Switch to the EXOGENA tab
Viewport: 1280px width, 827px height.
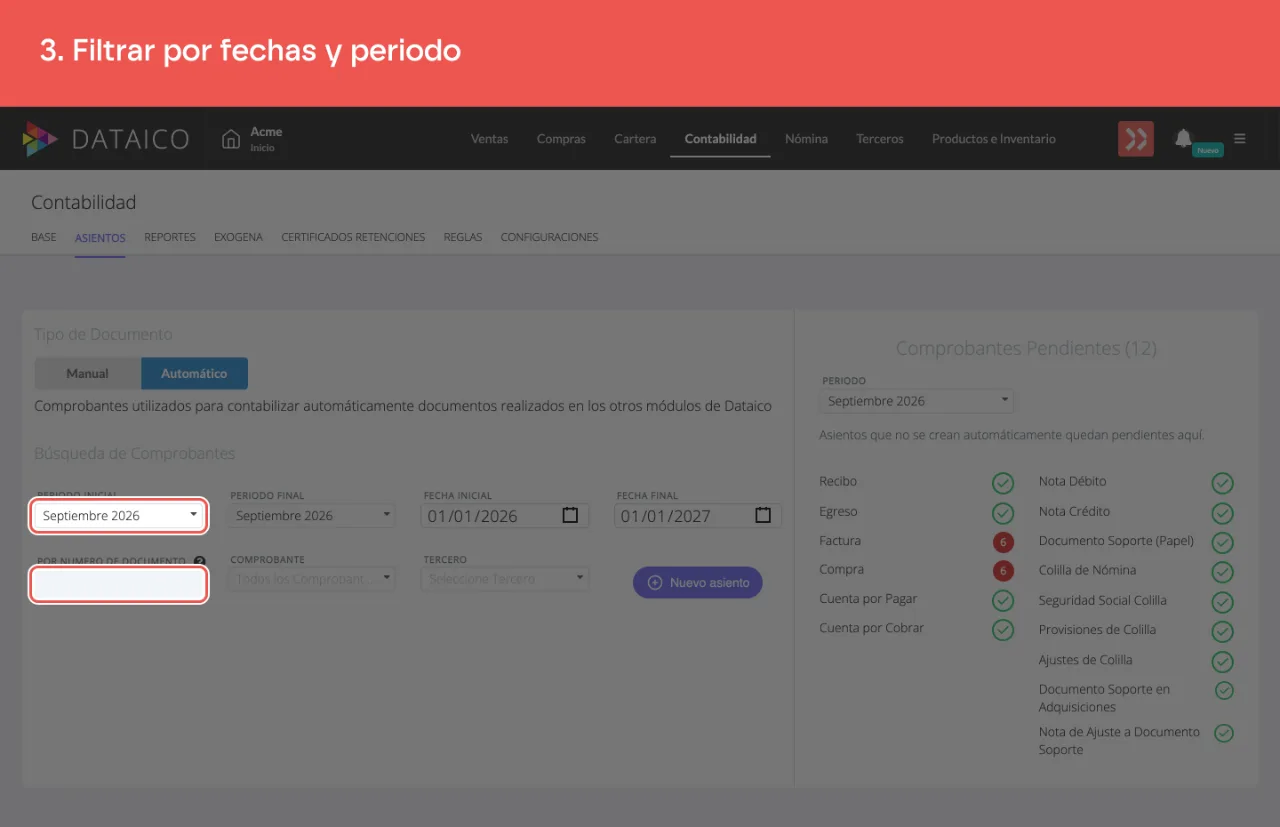[238, 238]
